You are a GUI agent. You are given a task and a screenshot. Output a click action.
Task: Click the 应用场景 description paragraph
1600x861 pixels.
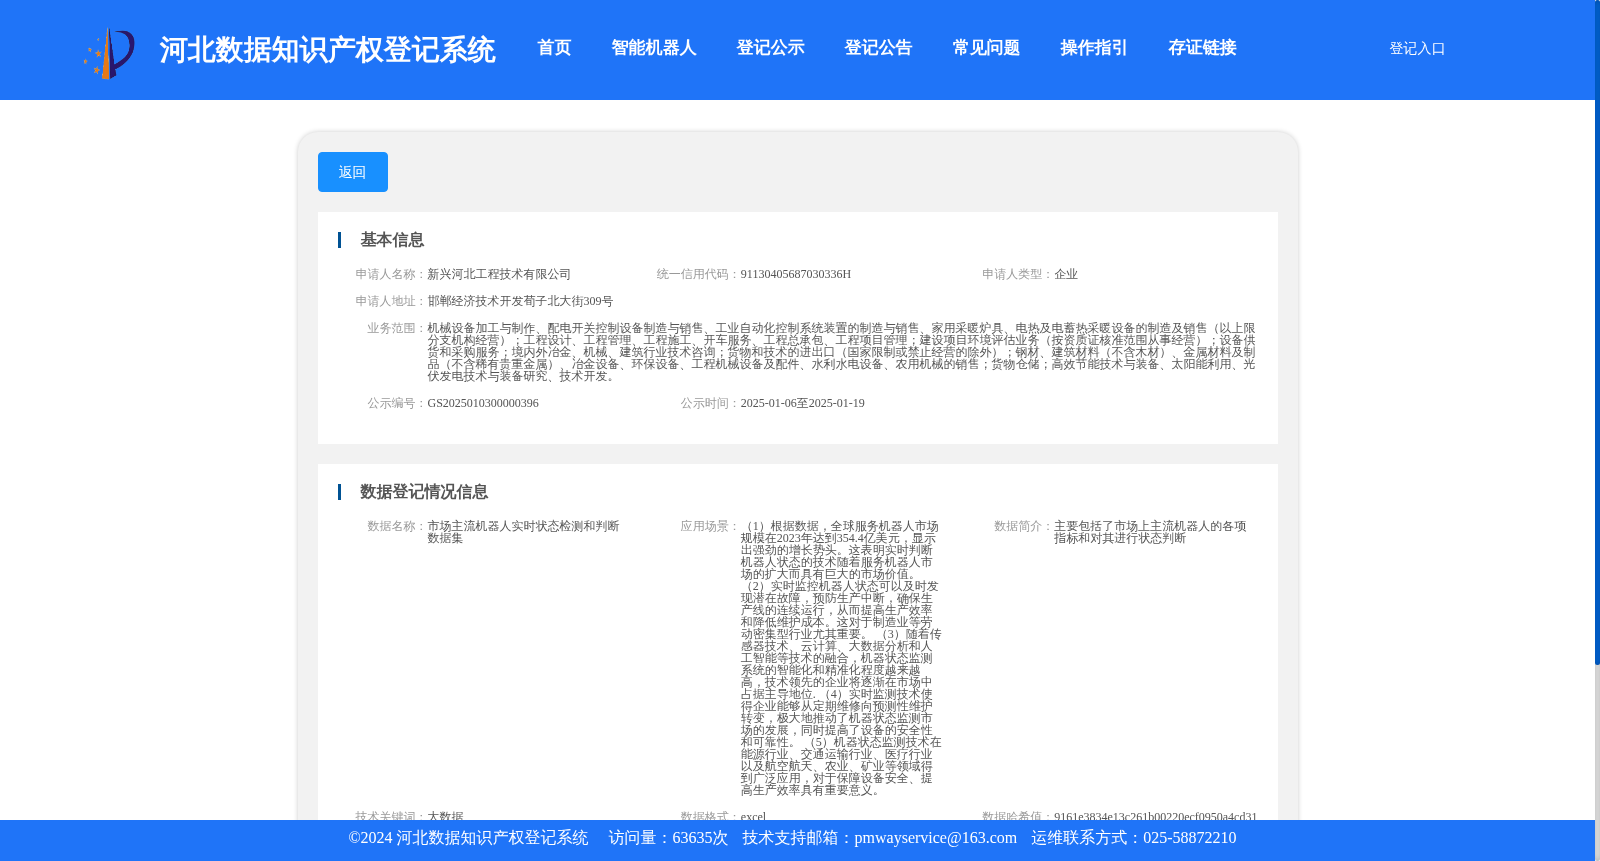841,658
